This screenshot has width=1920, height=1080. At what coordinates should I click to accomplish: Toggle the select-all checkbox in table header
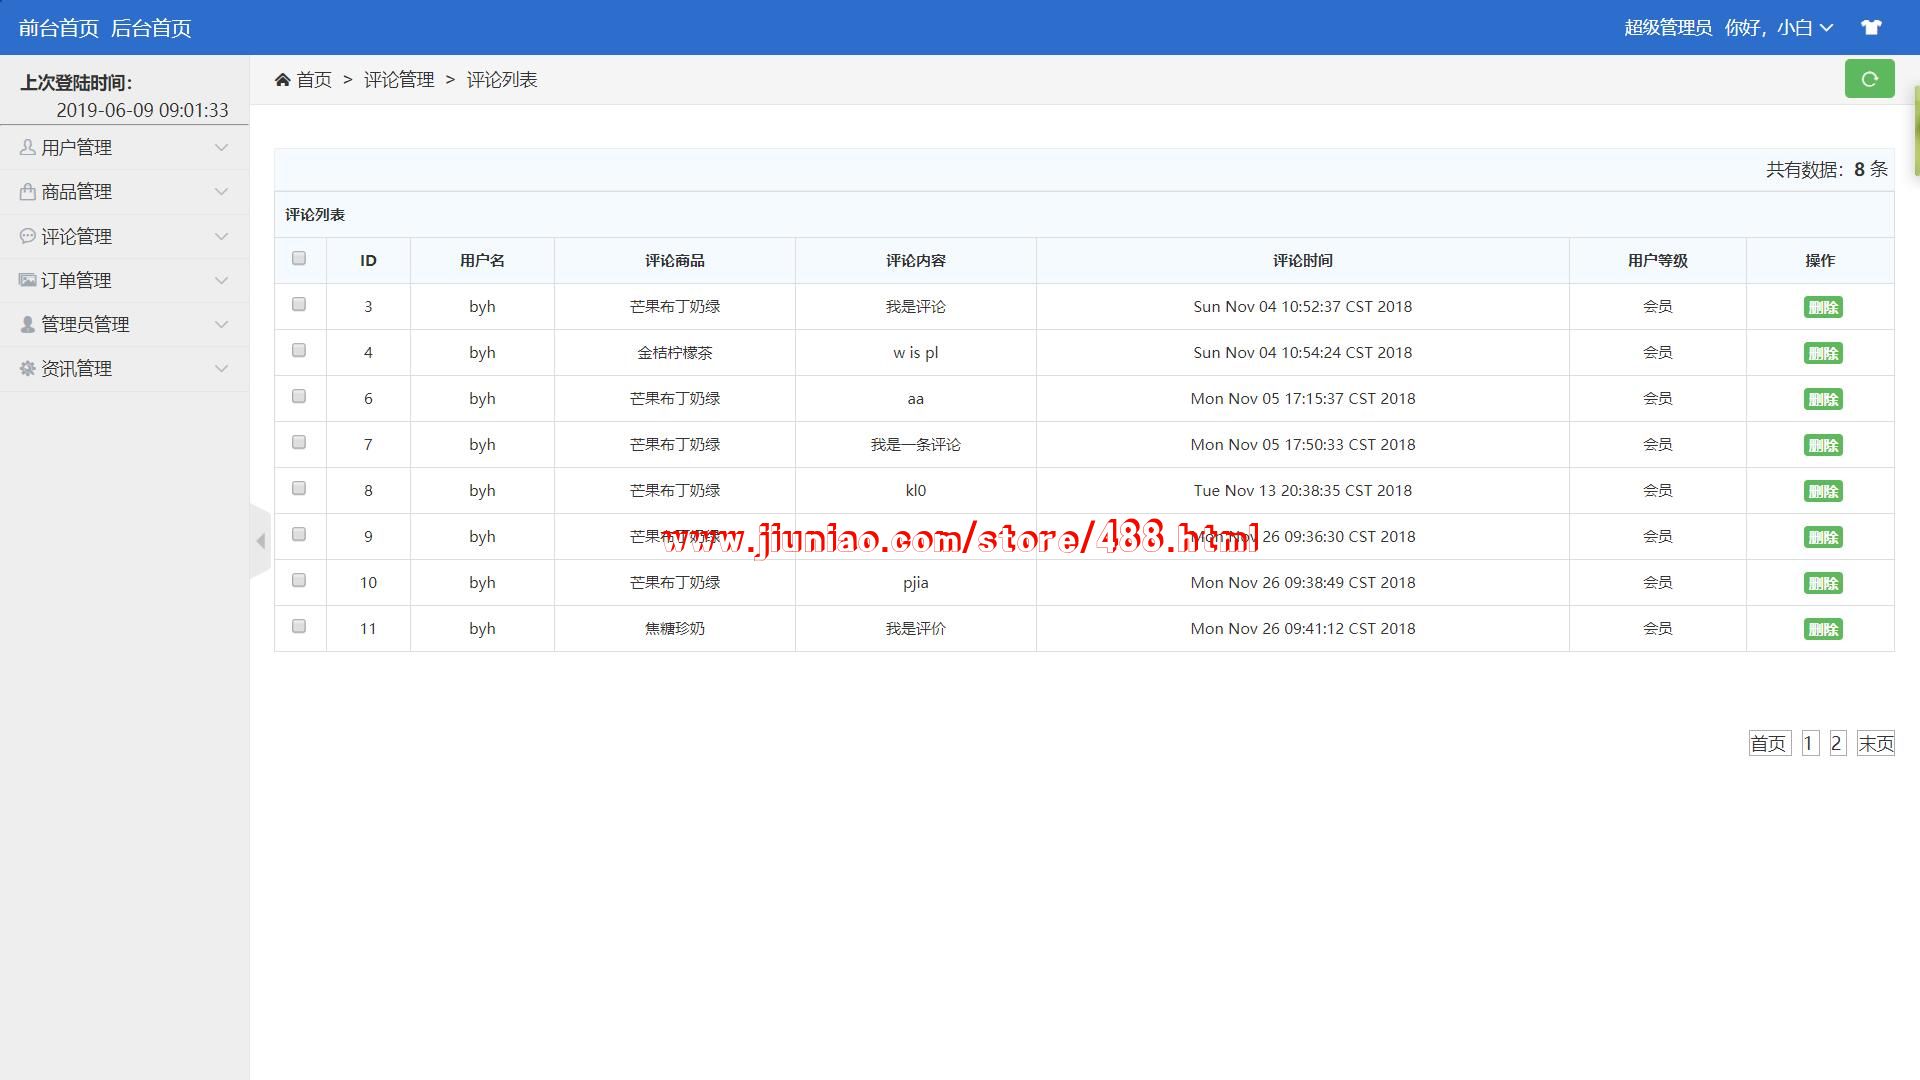pos(299,259)
